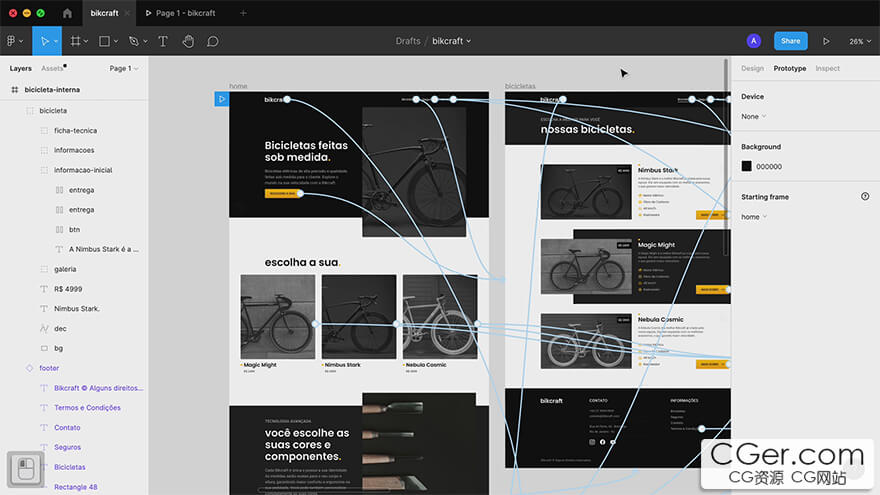
Task: Select the Hand tool
Action: (x=188, y=41)
